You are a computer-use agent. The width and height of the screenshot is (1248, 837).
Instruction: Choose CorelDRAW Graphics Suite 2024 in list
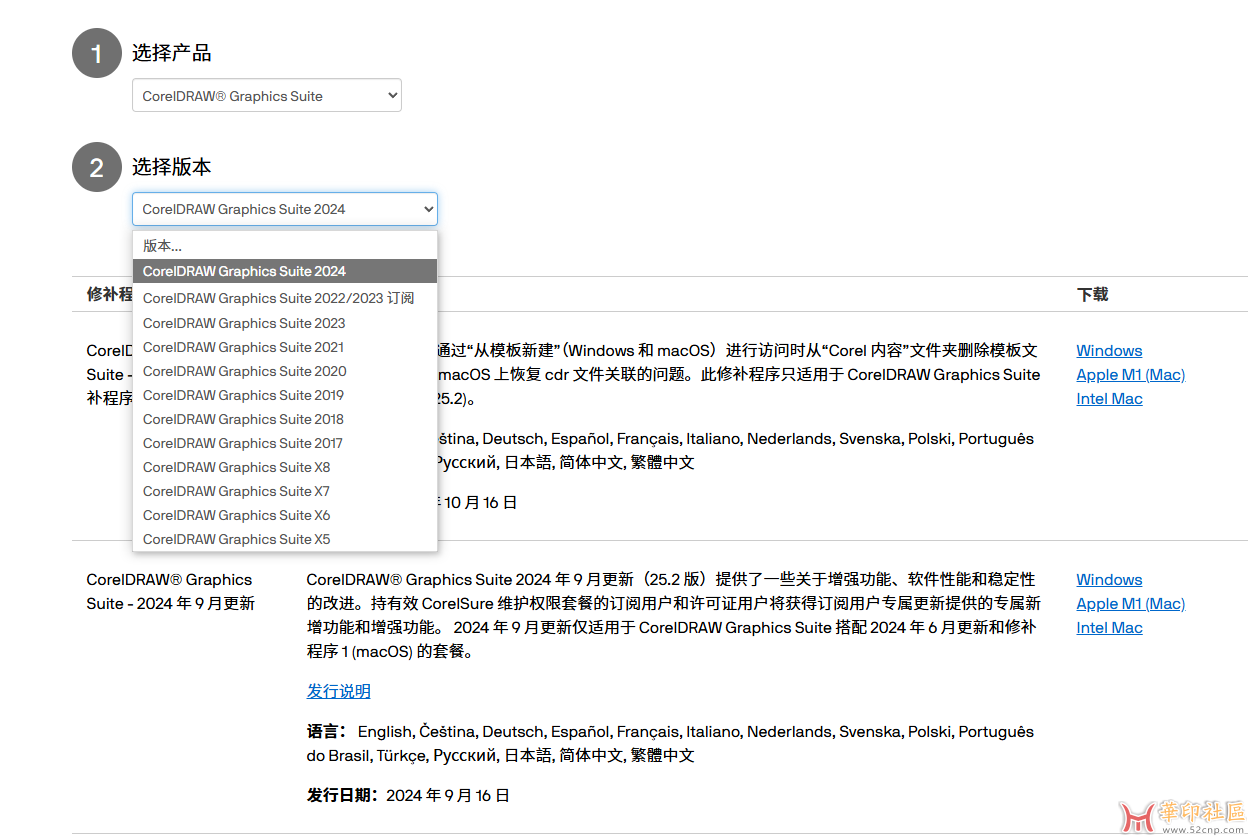[x=285, y=271]
